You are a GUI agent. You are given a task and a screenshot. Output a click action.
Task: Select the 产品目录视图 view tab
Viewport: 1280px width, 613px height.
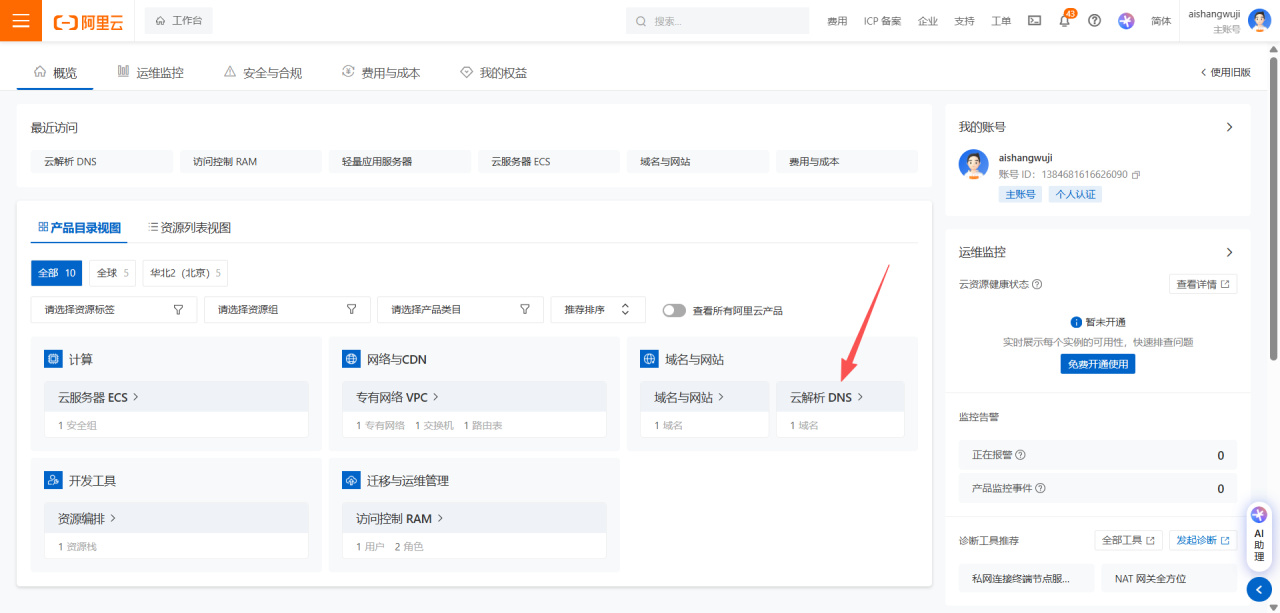click(x=79, y=227)
